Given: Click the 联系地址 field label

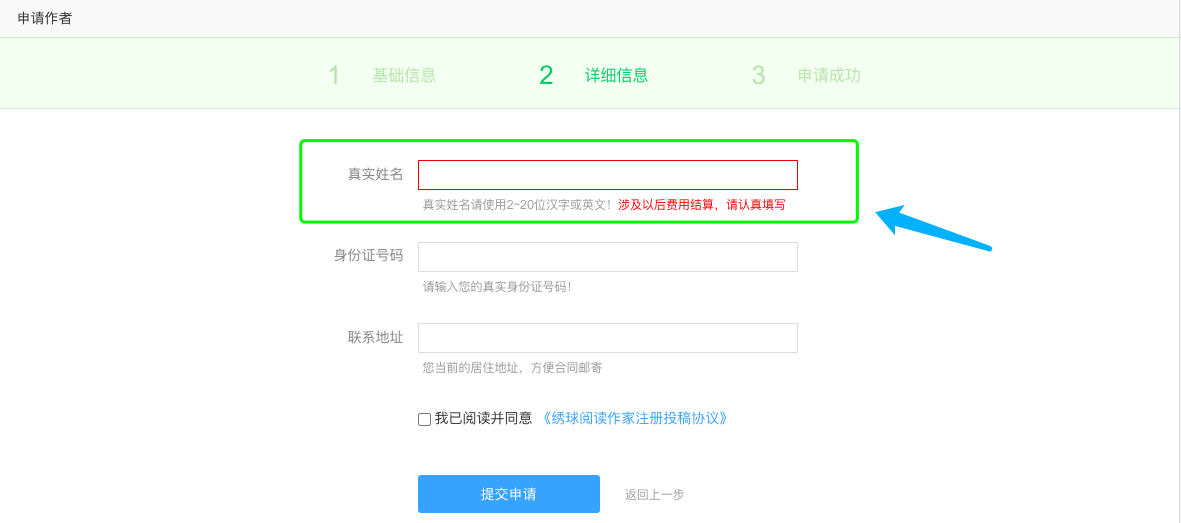Looking at the screenshot, I should point(375,337).
